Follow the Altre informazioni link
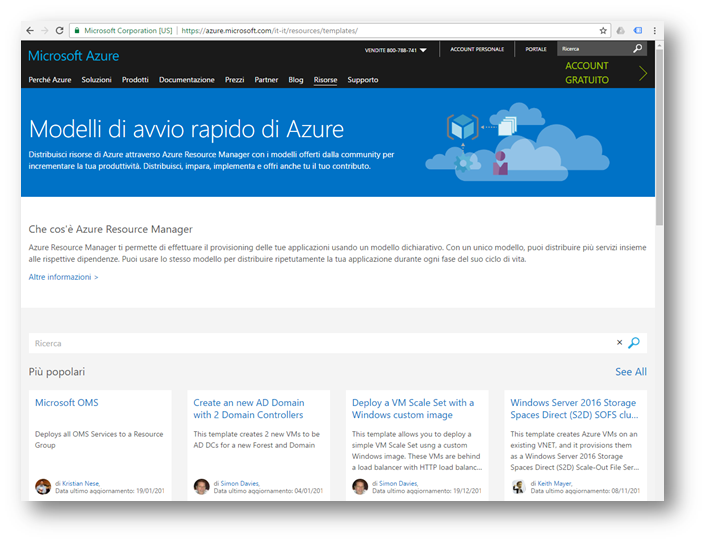Viewport: 706px width, 543px height. [x=63, y=277]
